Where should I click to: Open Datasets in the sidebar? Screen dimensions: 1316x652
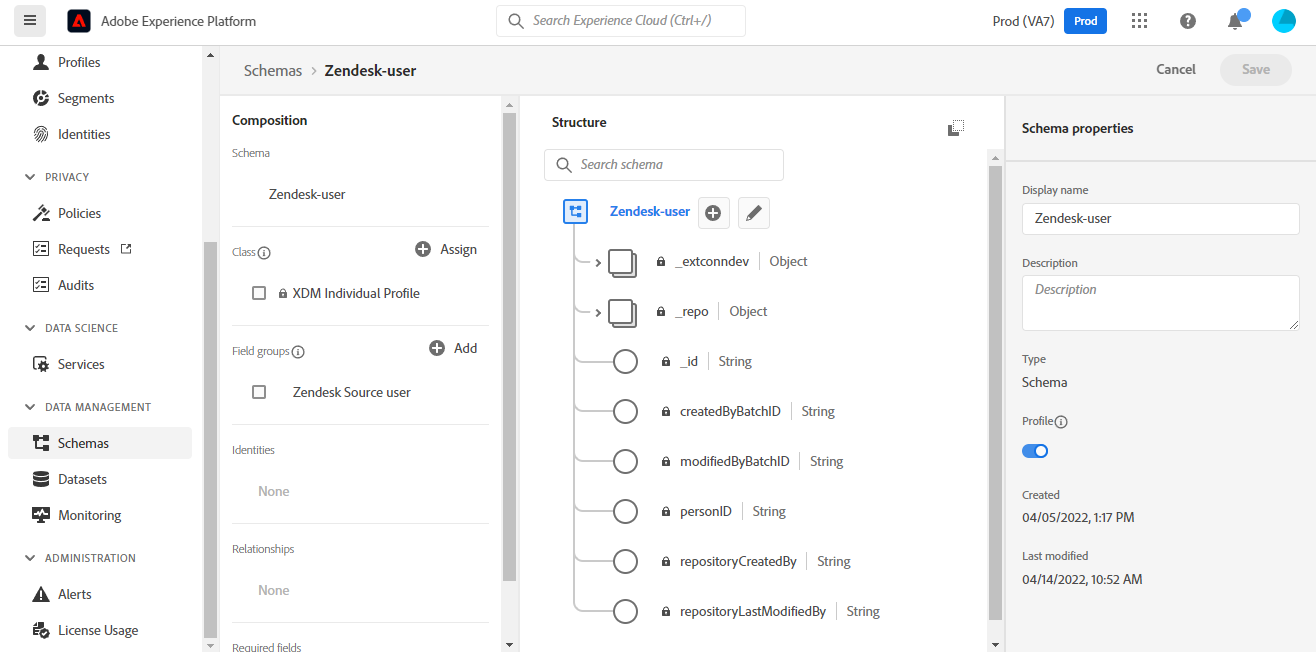82,479
